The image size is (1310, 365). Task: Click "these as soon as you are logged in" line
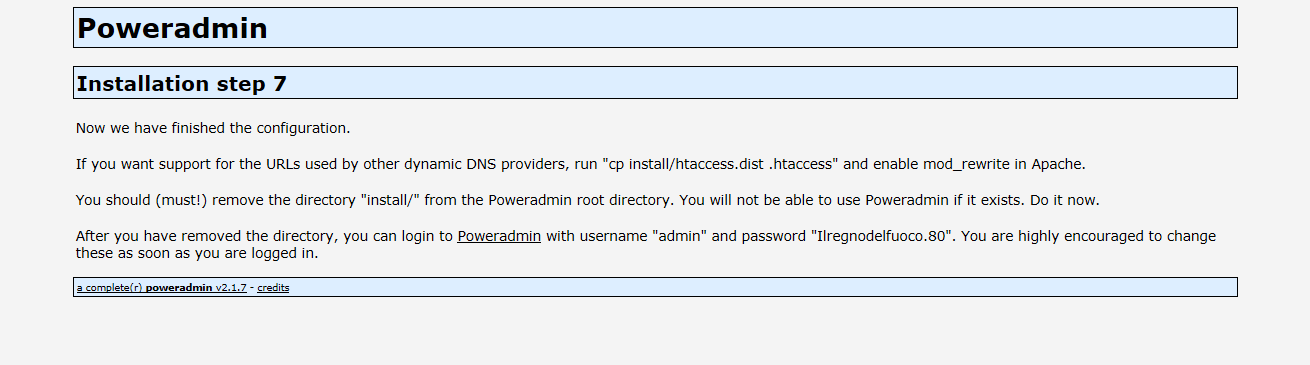coord(197,254)
